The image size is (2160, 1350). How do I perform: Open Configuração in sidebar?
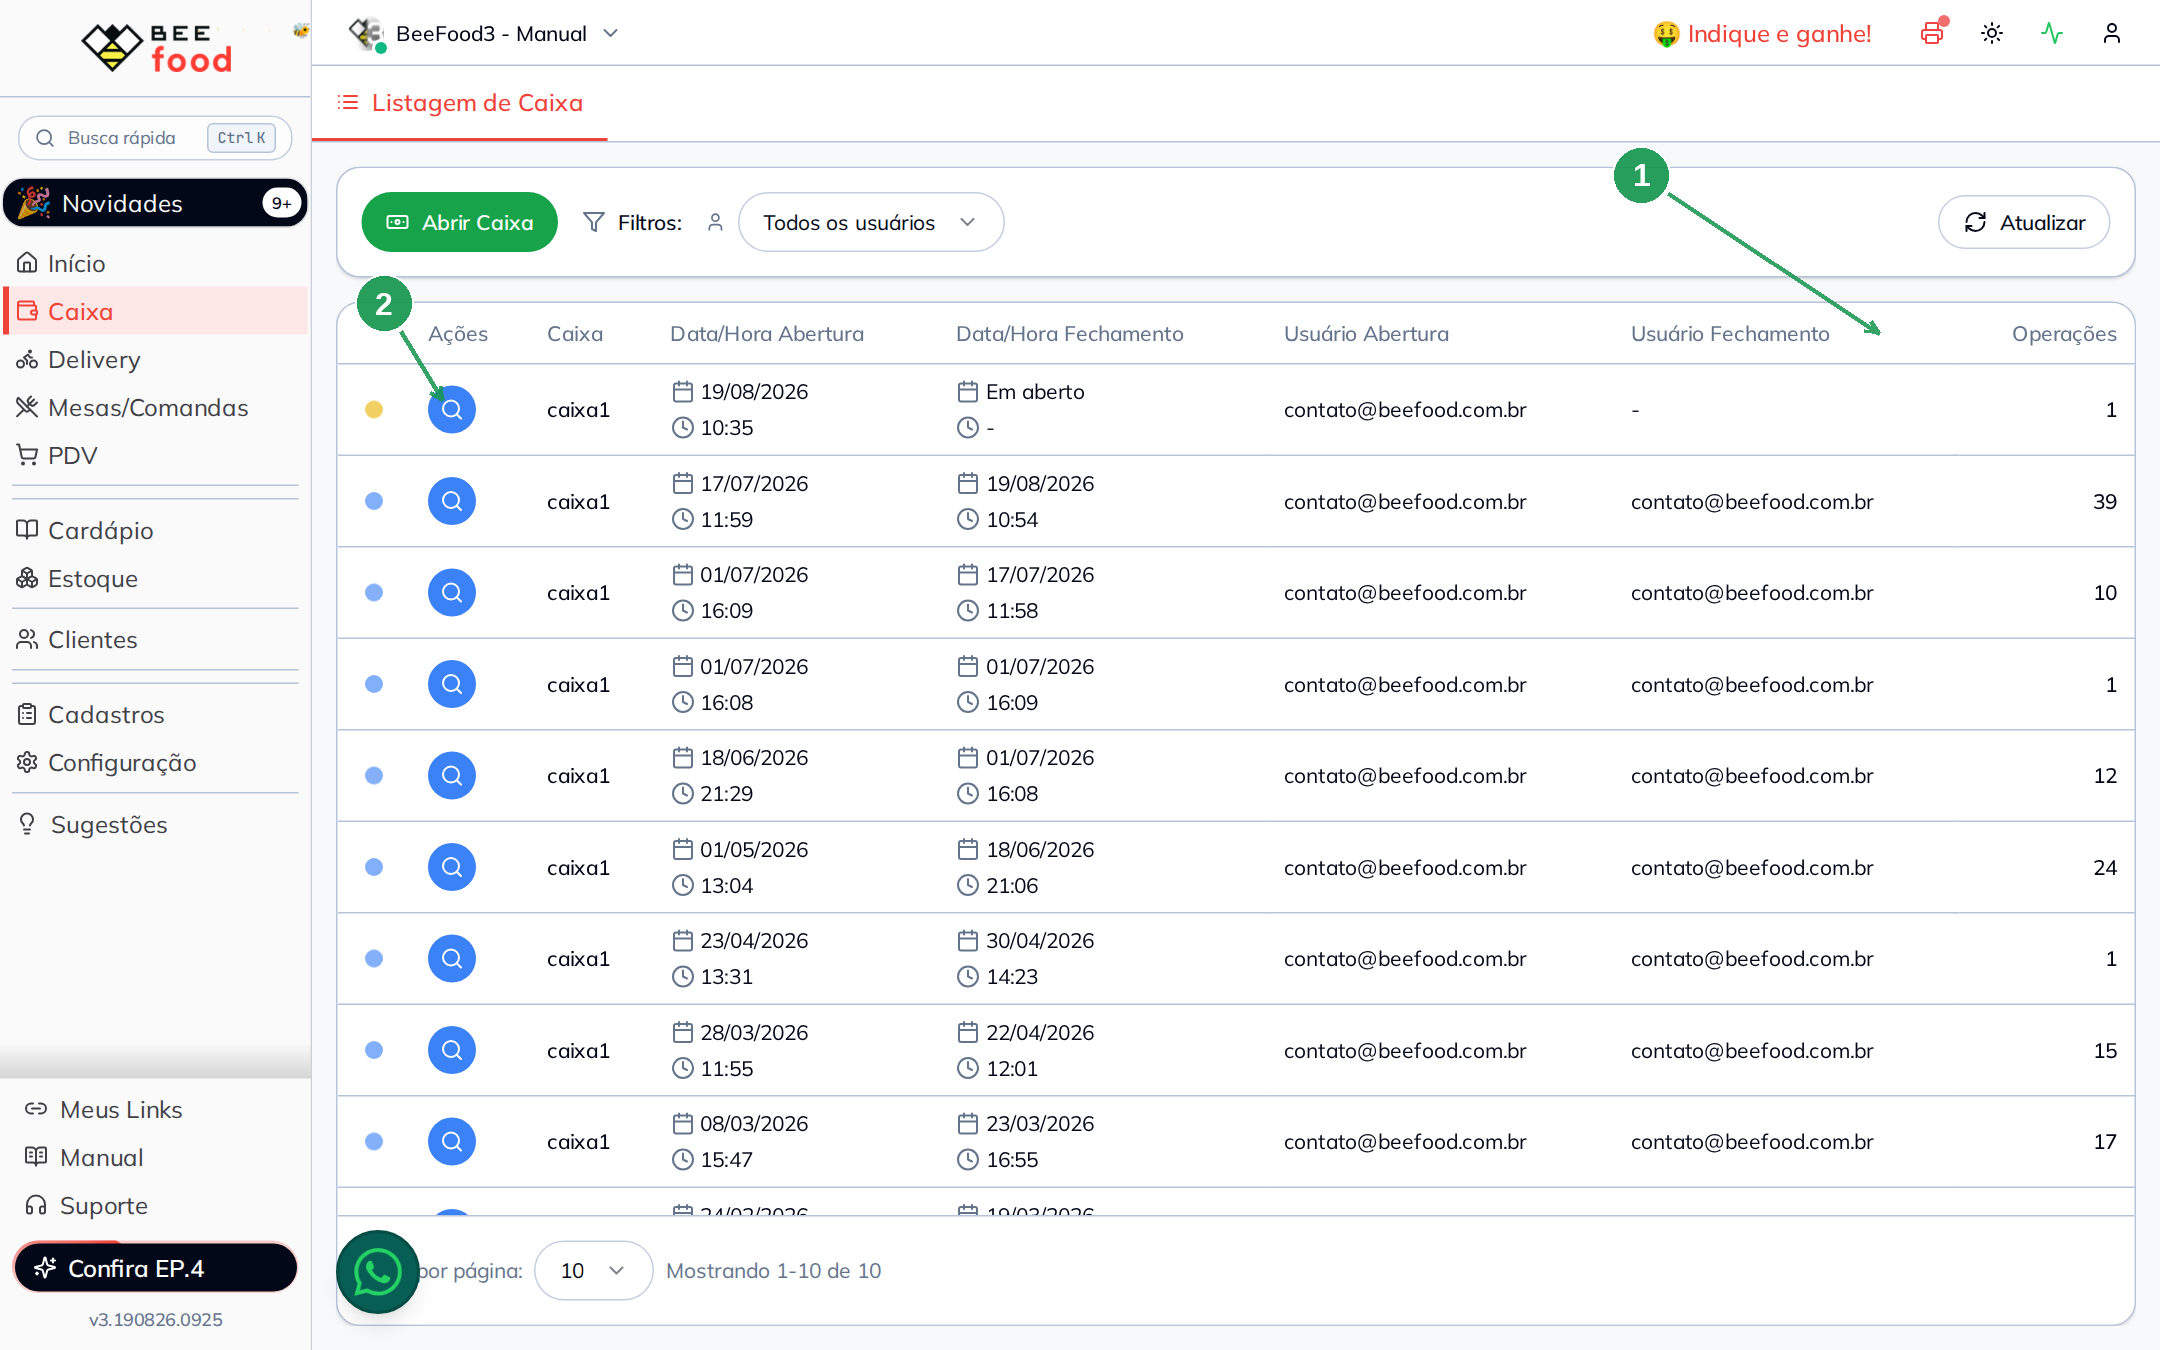pos(155,762)
